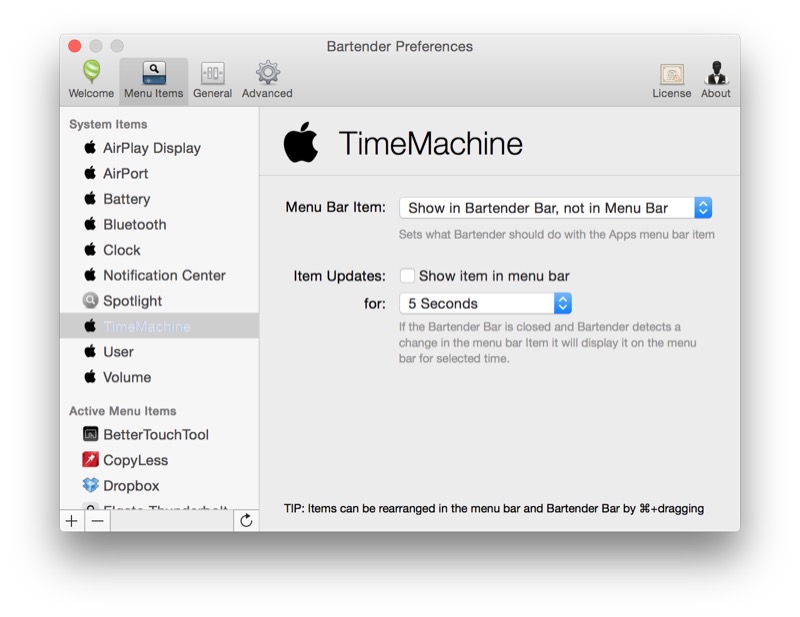Click the Apple icon beside Clock
The width and height of the screenshot is (800, 617).
[90, 250]
